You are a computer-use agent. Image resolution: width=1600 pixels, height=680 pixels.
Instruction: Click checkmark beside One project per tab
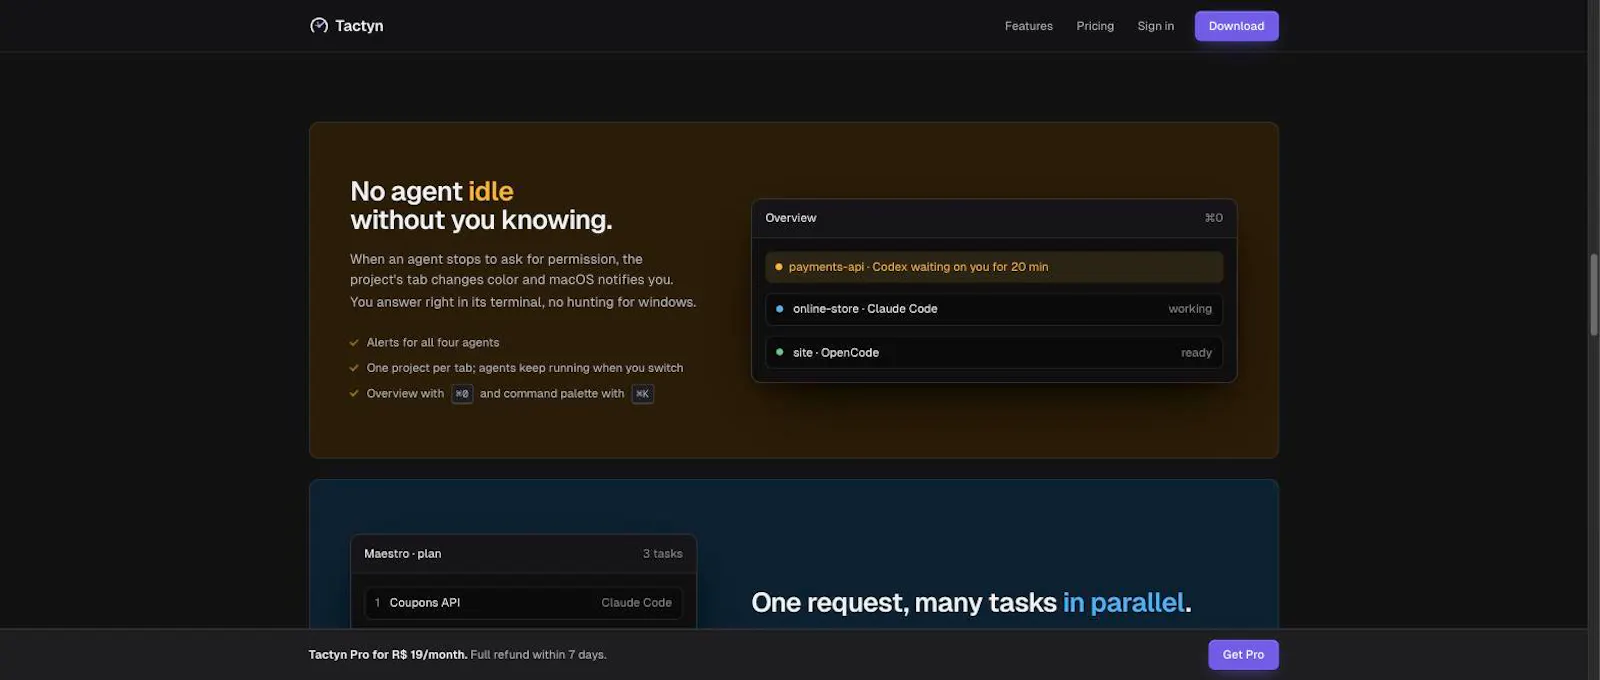tap(354, 368)
